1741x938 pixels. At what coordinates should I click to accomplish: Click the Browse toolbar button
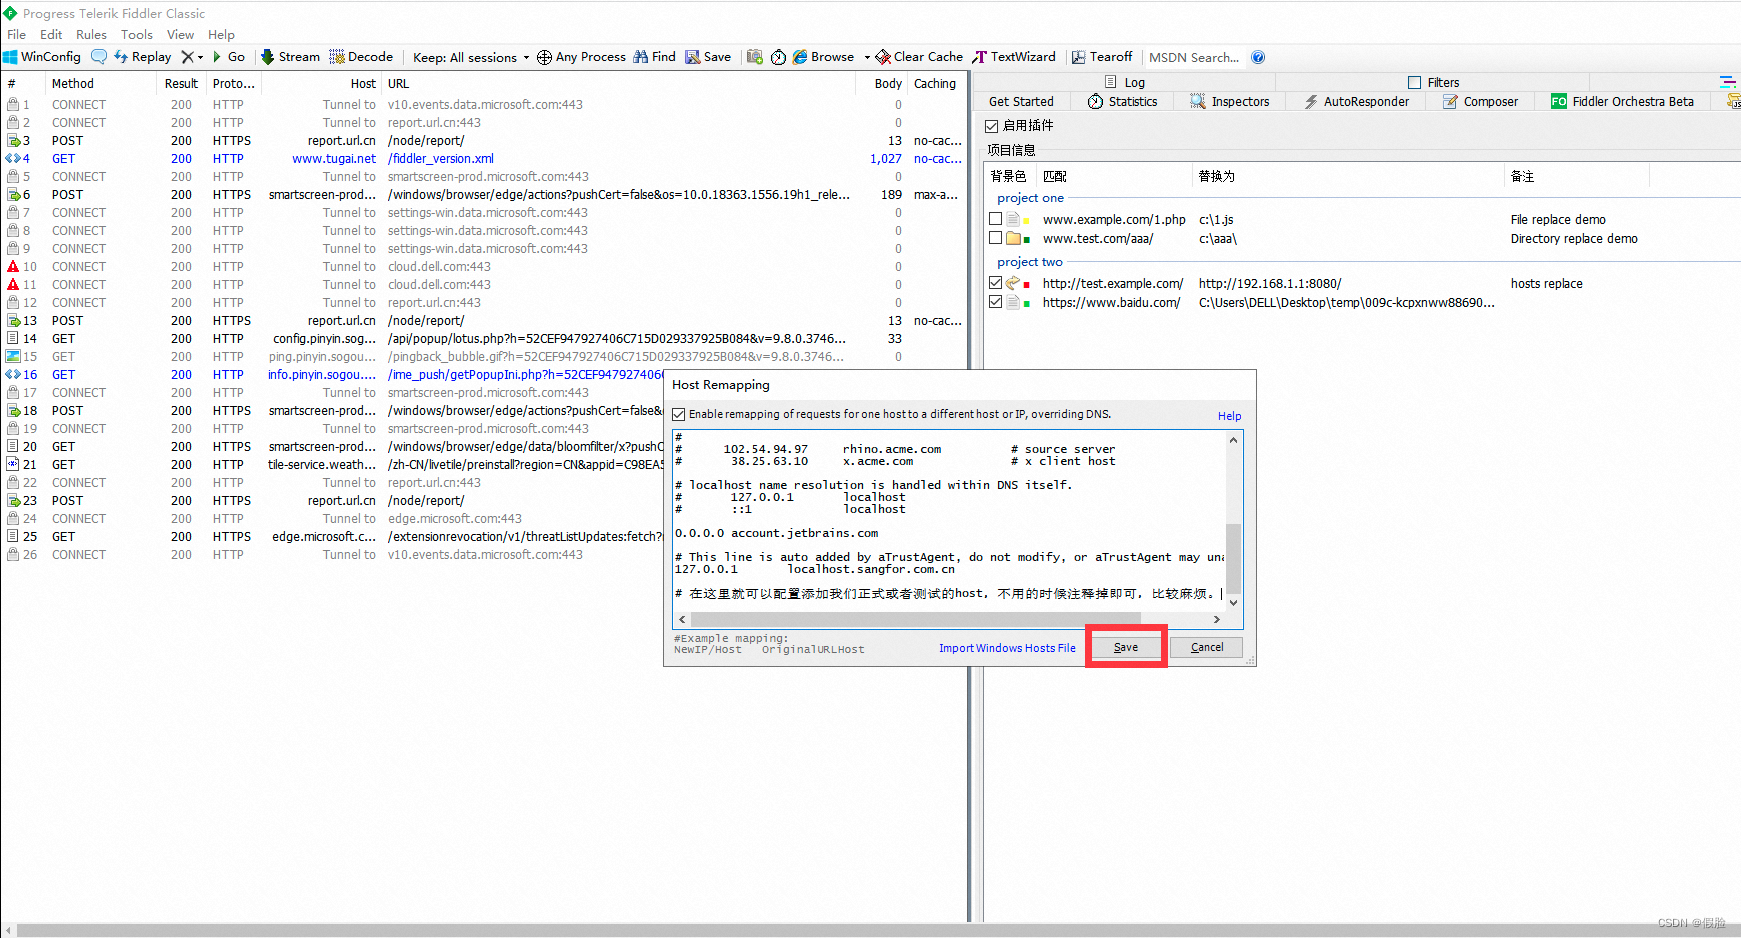coord(824,57)
